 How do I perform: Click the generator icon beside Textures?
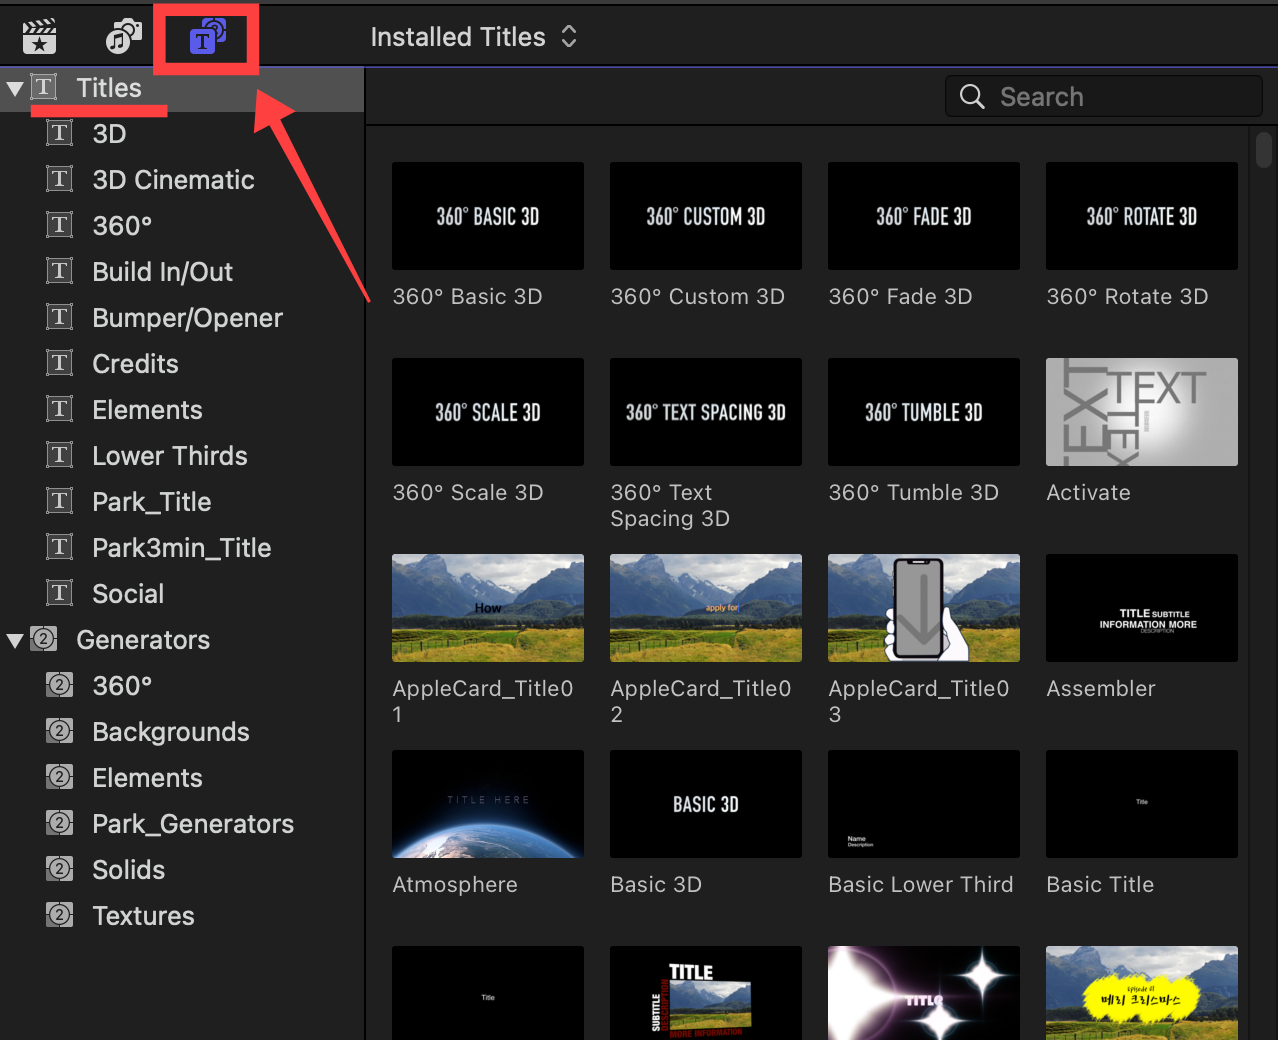60,915
